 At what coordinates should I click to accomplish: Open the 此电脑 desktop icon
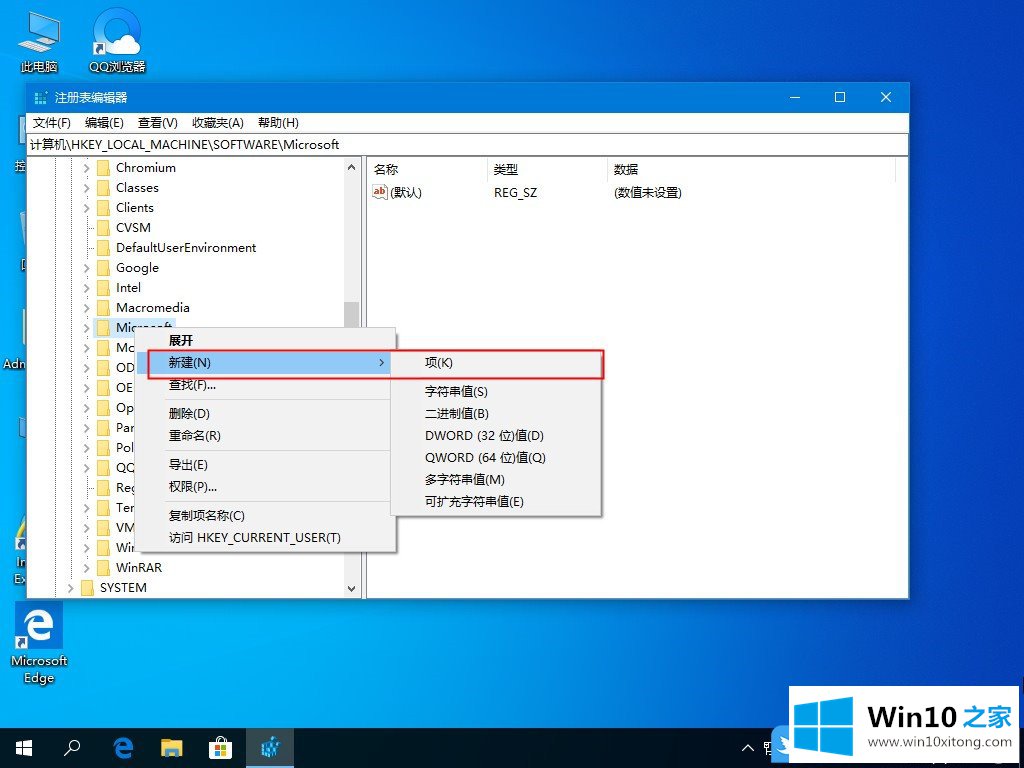tap(39, 41)
